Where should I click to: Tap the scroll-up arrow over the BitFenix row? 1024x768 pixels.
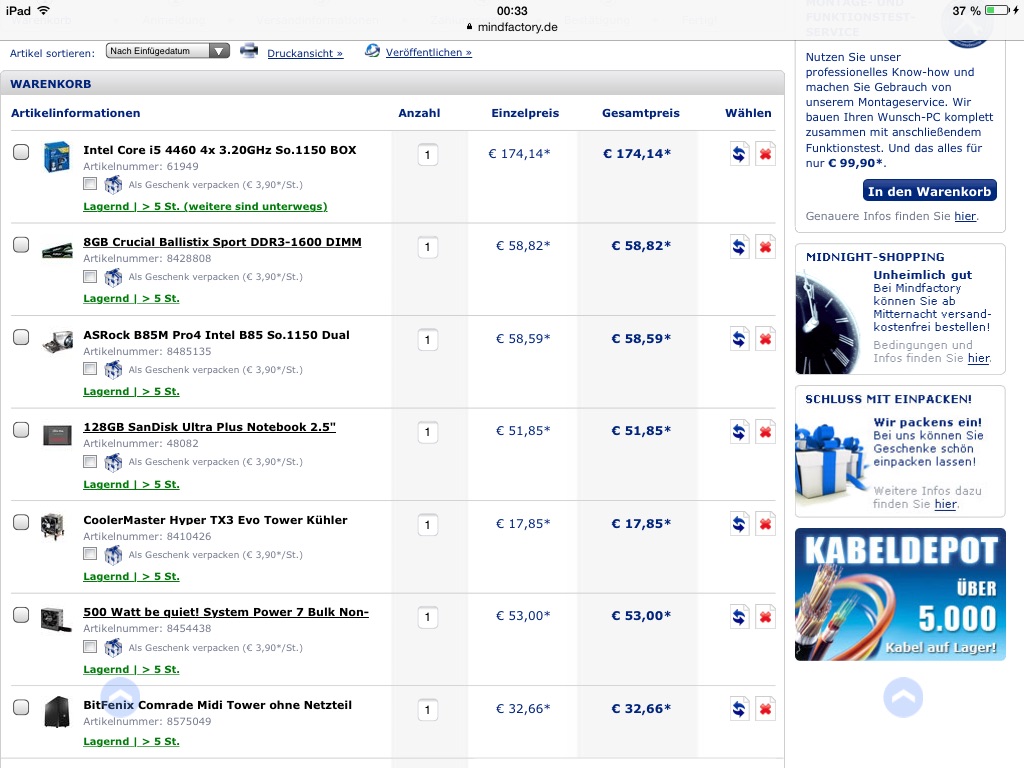click(x=120, y=696)
